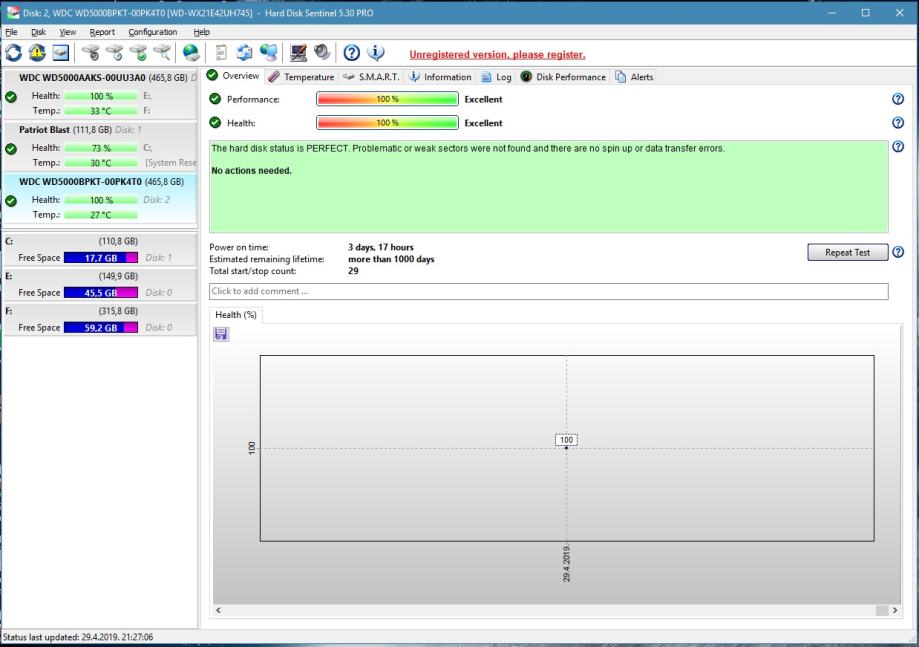Open the S.M.A.R.T. tab
Image resolution: width=919 pixels, height=647 pixels.
tap(371, 77)
